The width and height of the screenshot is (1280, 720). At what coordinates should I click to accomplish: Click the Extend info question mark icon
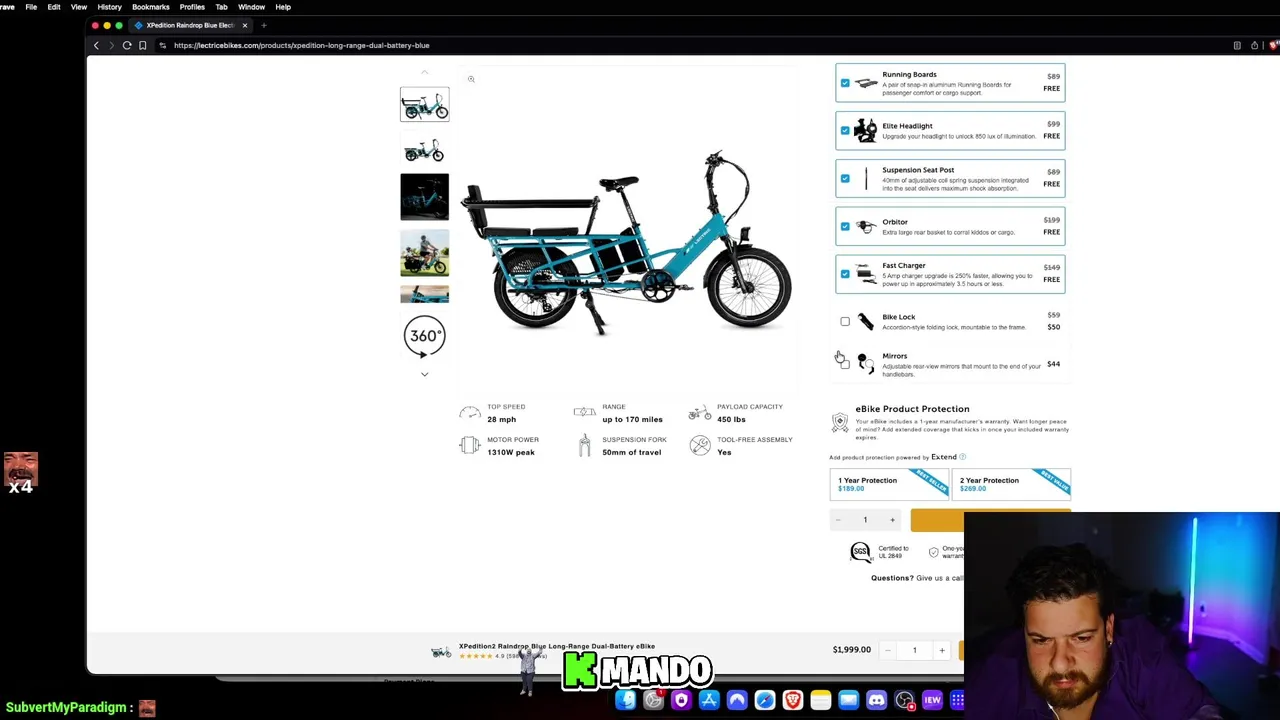[963, 457]
